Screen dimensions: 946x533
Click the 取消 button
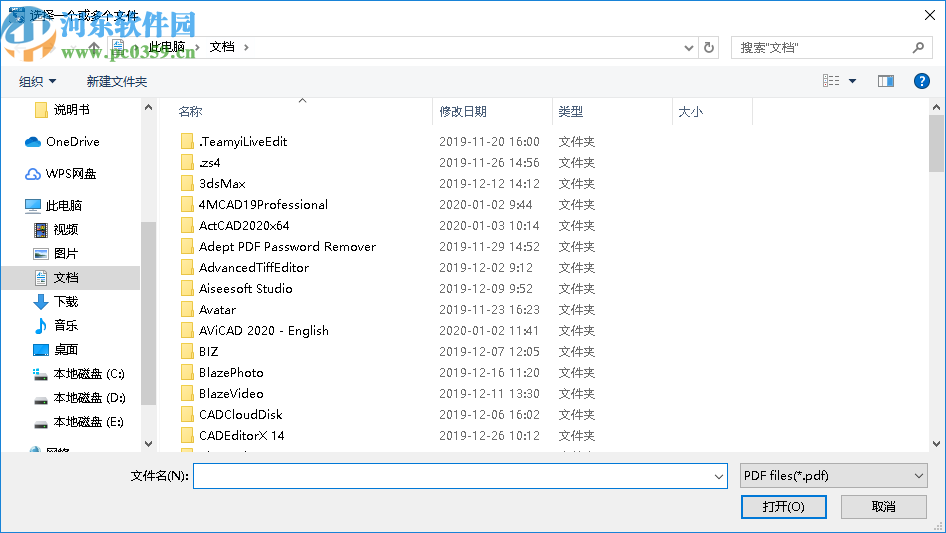point(883,506)
